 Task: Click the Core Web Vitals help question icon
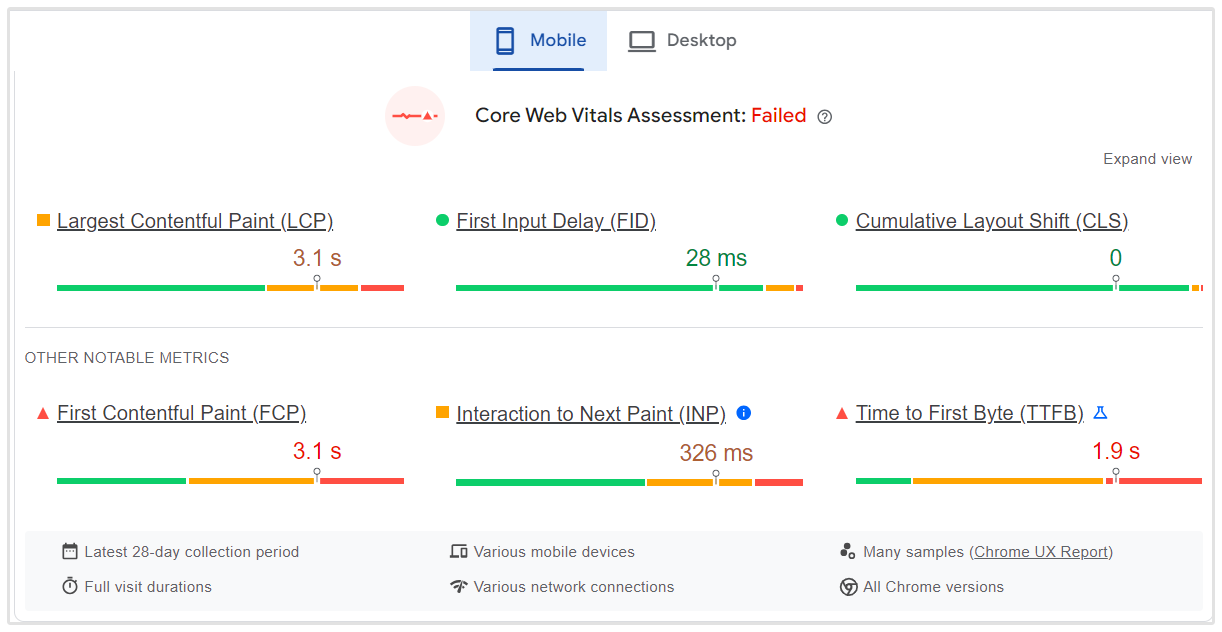coord(825,117)
